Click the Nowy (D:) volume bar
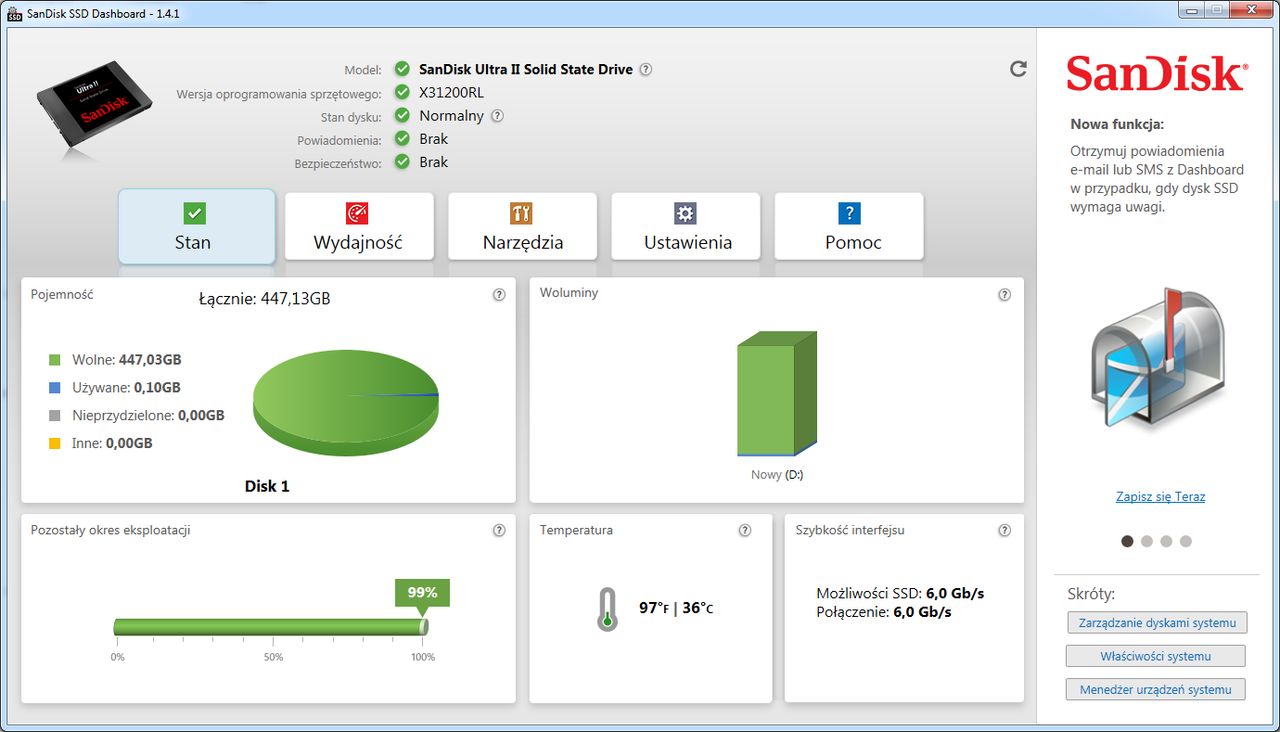The image size is (1280, 732). [777, 394]
